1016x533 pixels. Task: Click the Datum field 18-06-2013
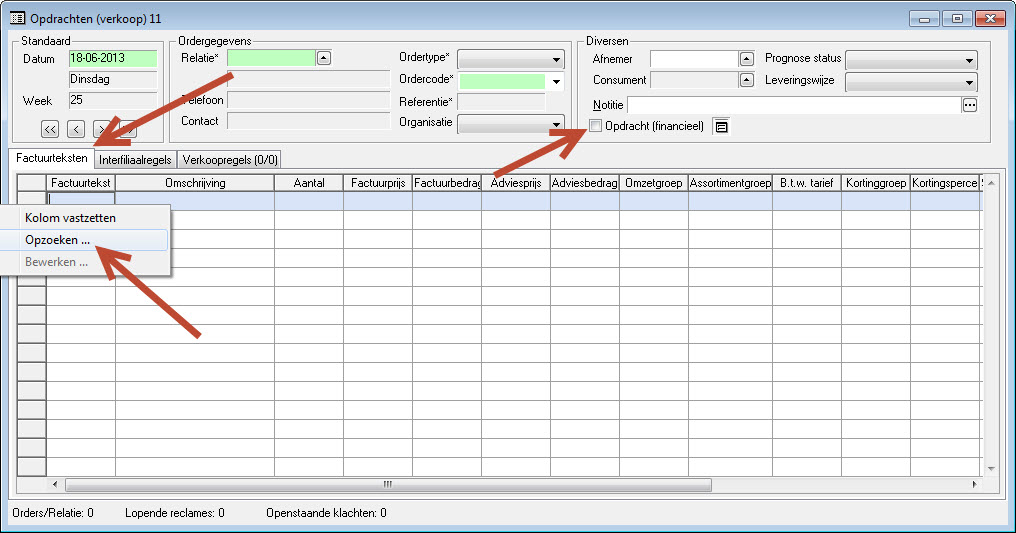point(113,58)
